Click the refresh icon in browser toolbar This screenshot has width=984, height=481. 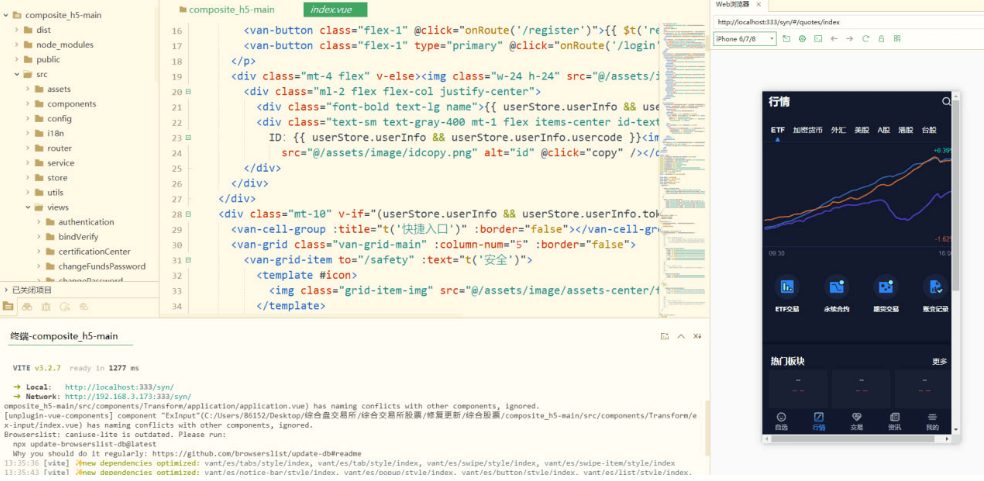point(866,39)
